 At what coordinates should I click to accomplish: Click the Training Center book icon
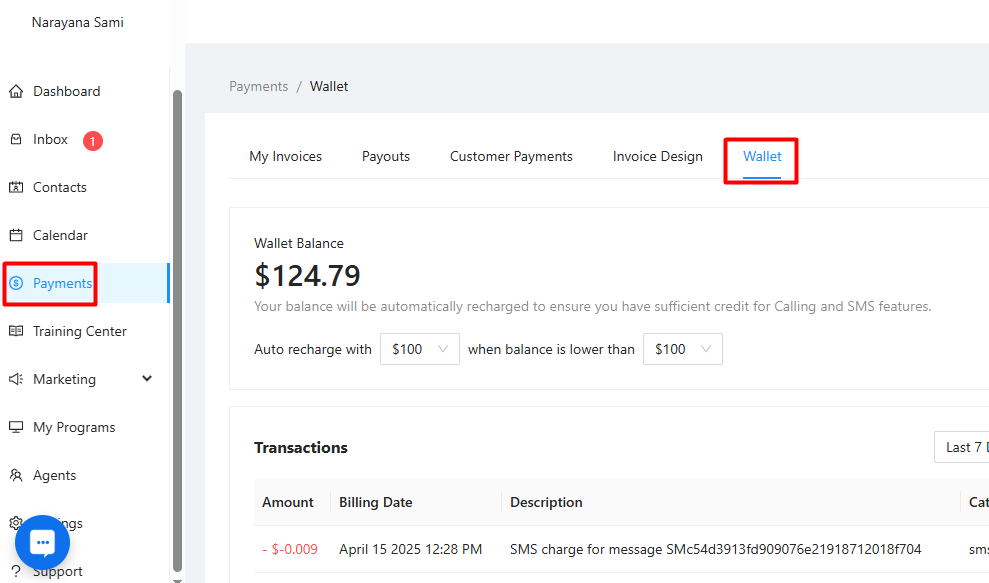pos(16,332)
